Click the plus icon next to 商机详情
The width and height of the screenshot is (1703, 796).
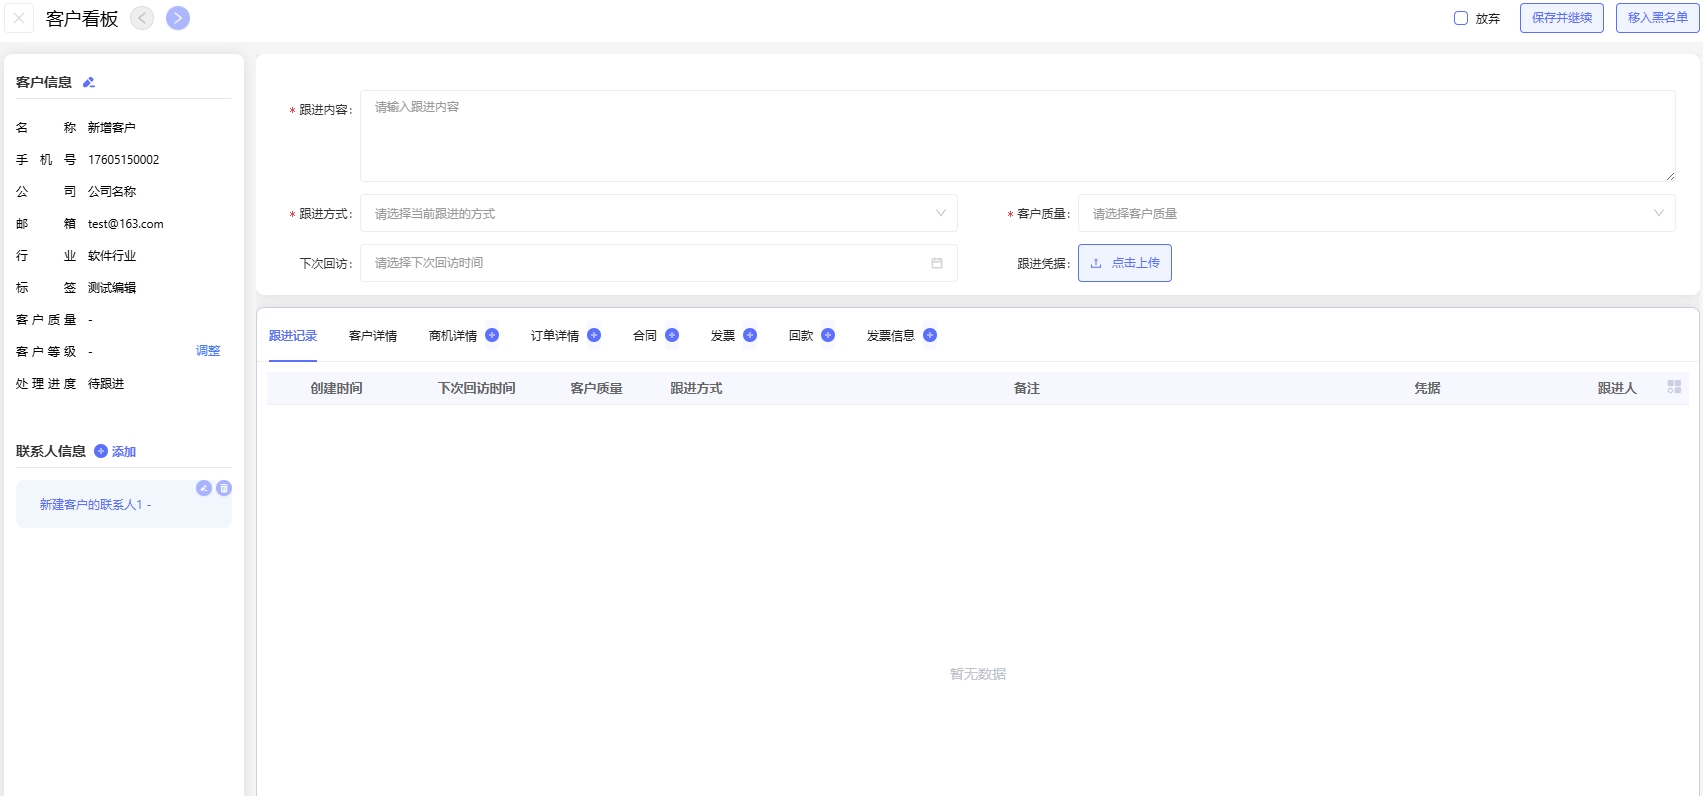(492, 335)
